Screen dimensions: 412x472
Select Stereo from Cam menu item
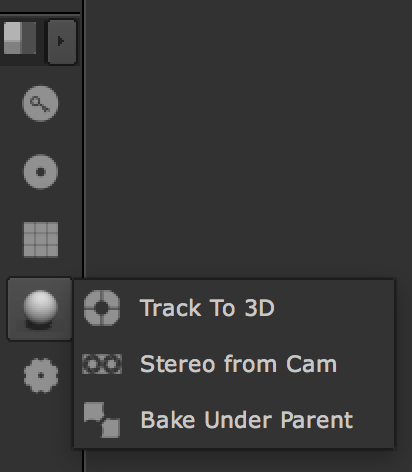234,364
